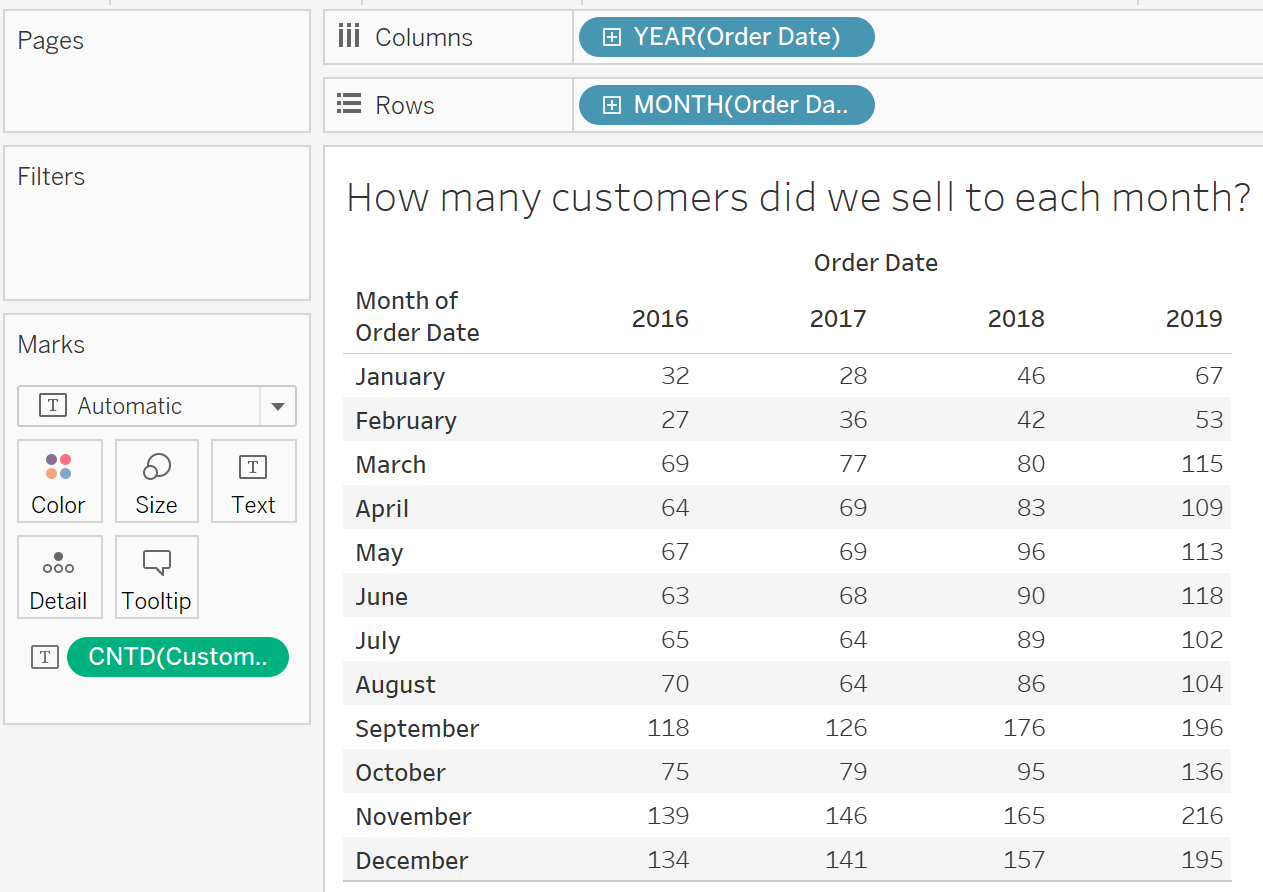
Task: Click the November 2019 value 216
Action: (x=1201, y=816)
